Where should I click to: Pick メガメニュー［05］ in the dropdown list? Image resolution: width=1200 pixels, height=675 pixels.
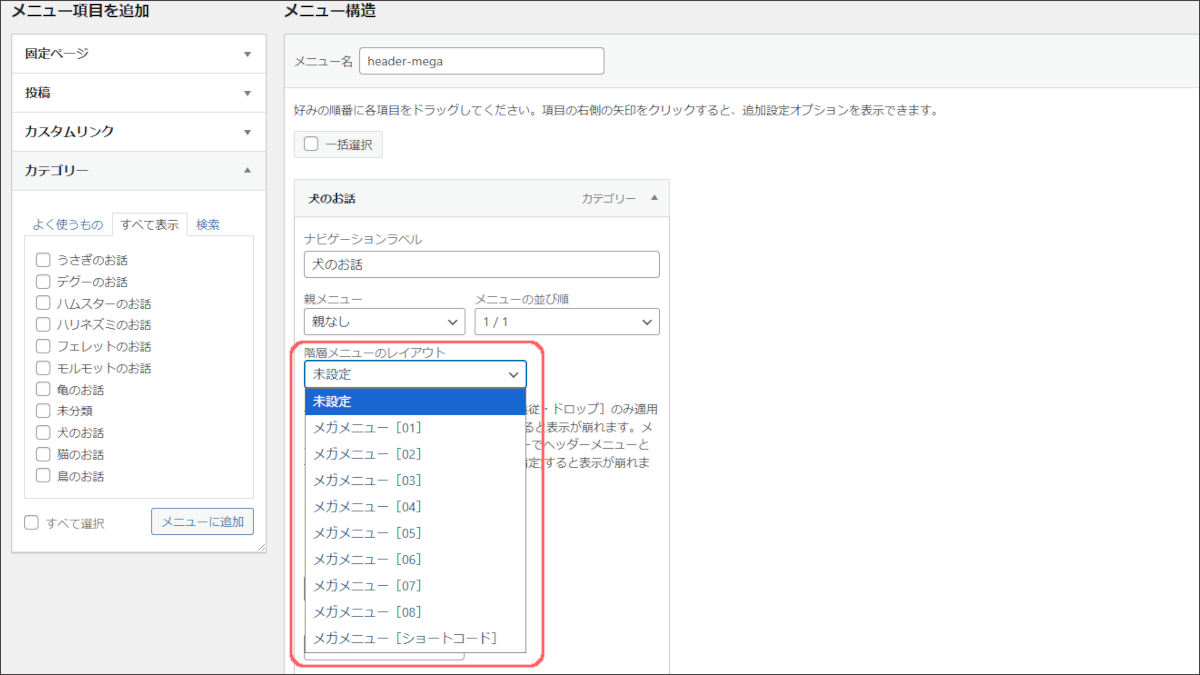[367, 533]
